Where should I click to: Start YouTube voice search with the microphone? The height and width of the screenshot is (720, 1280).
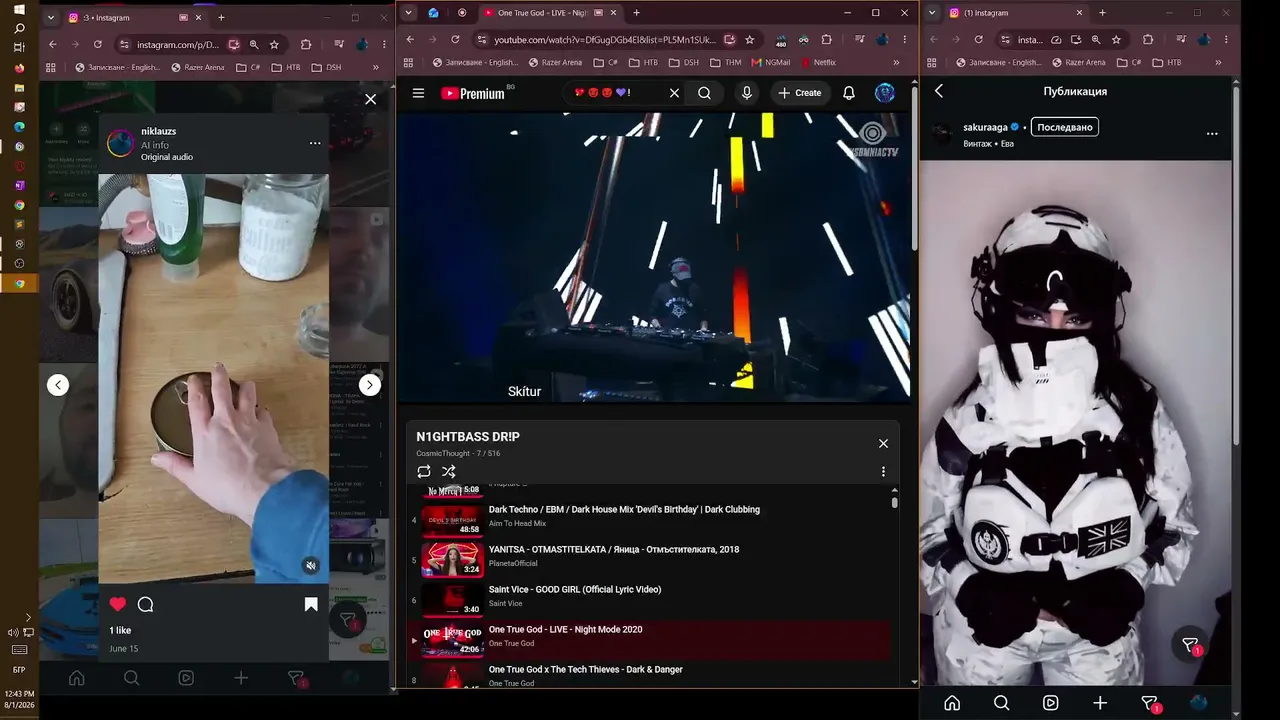(x=746, y=93)
